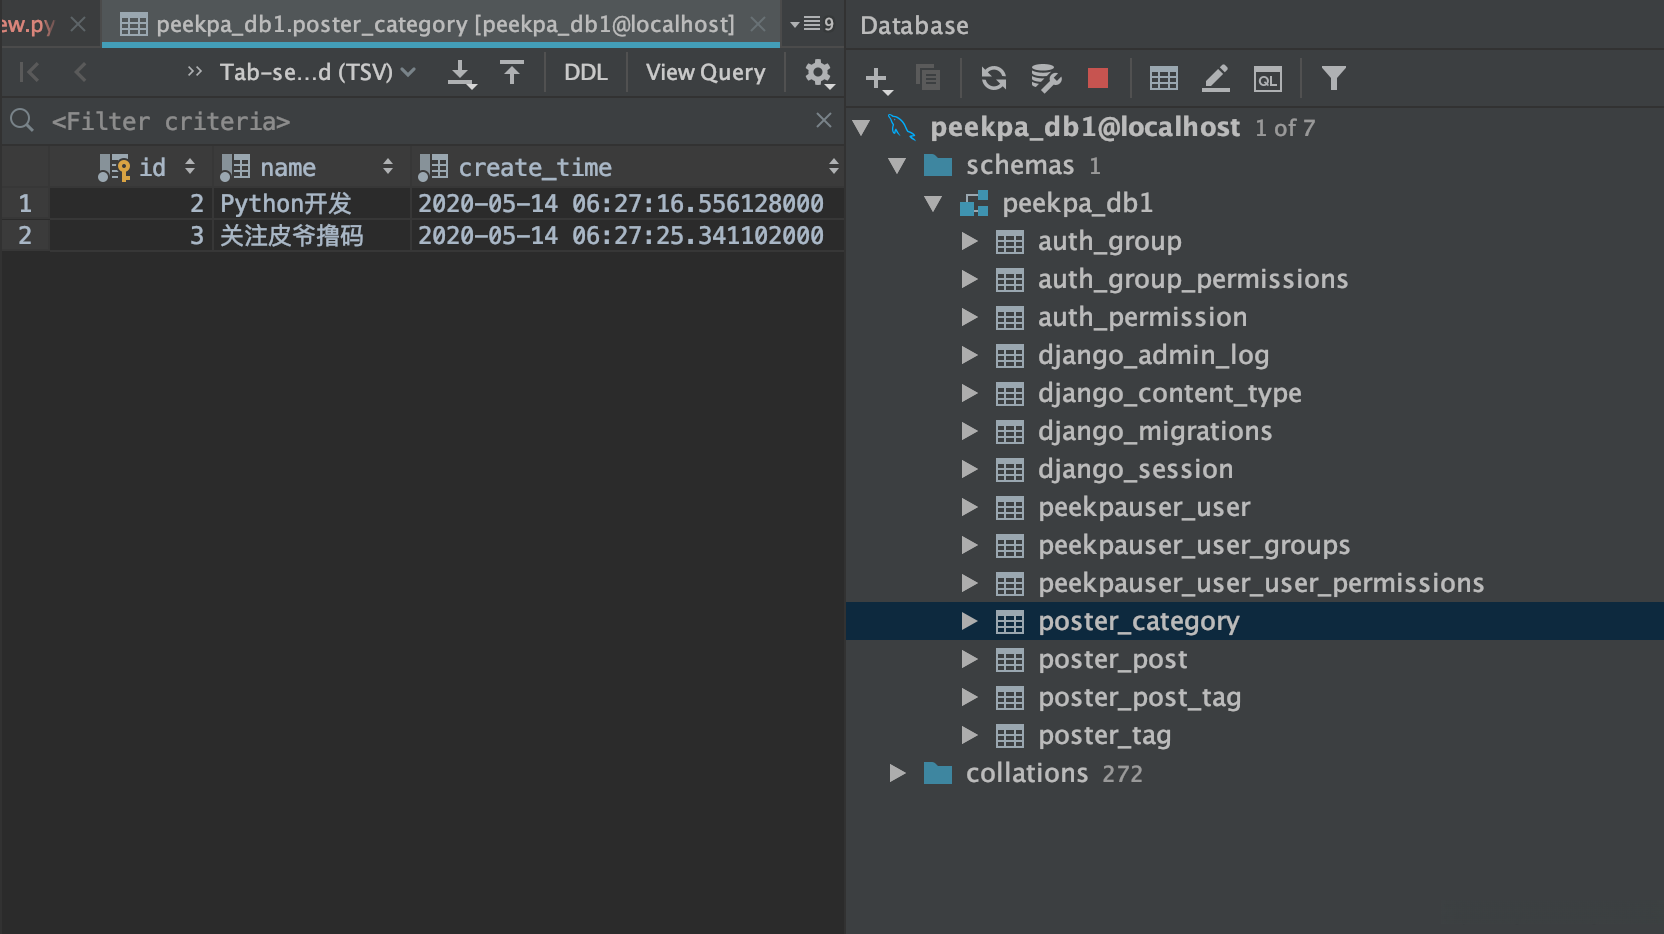Expand the poster_post table node

pos(969,659)
